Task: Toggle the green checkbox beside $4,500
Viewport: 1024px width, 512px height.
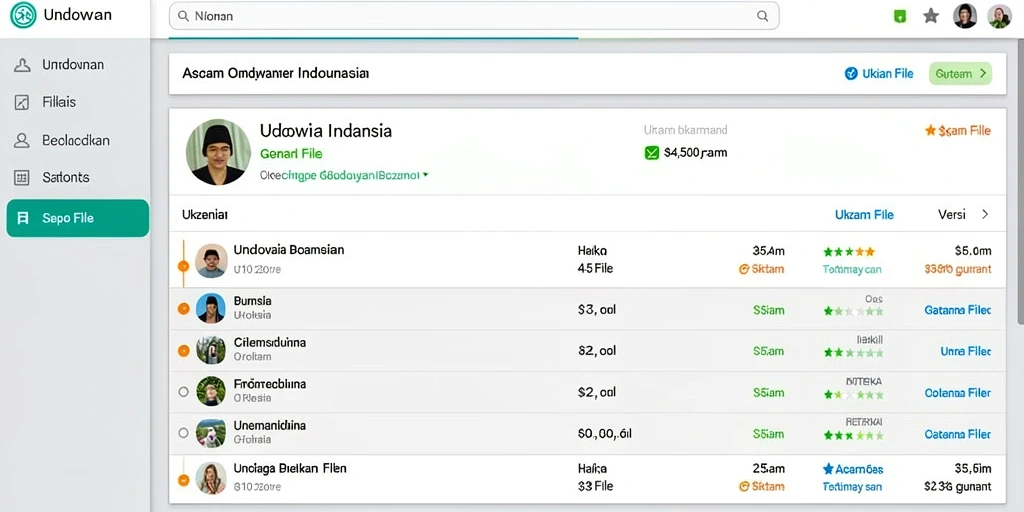Action: 651,153
